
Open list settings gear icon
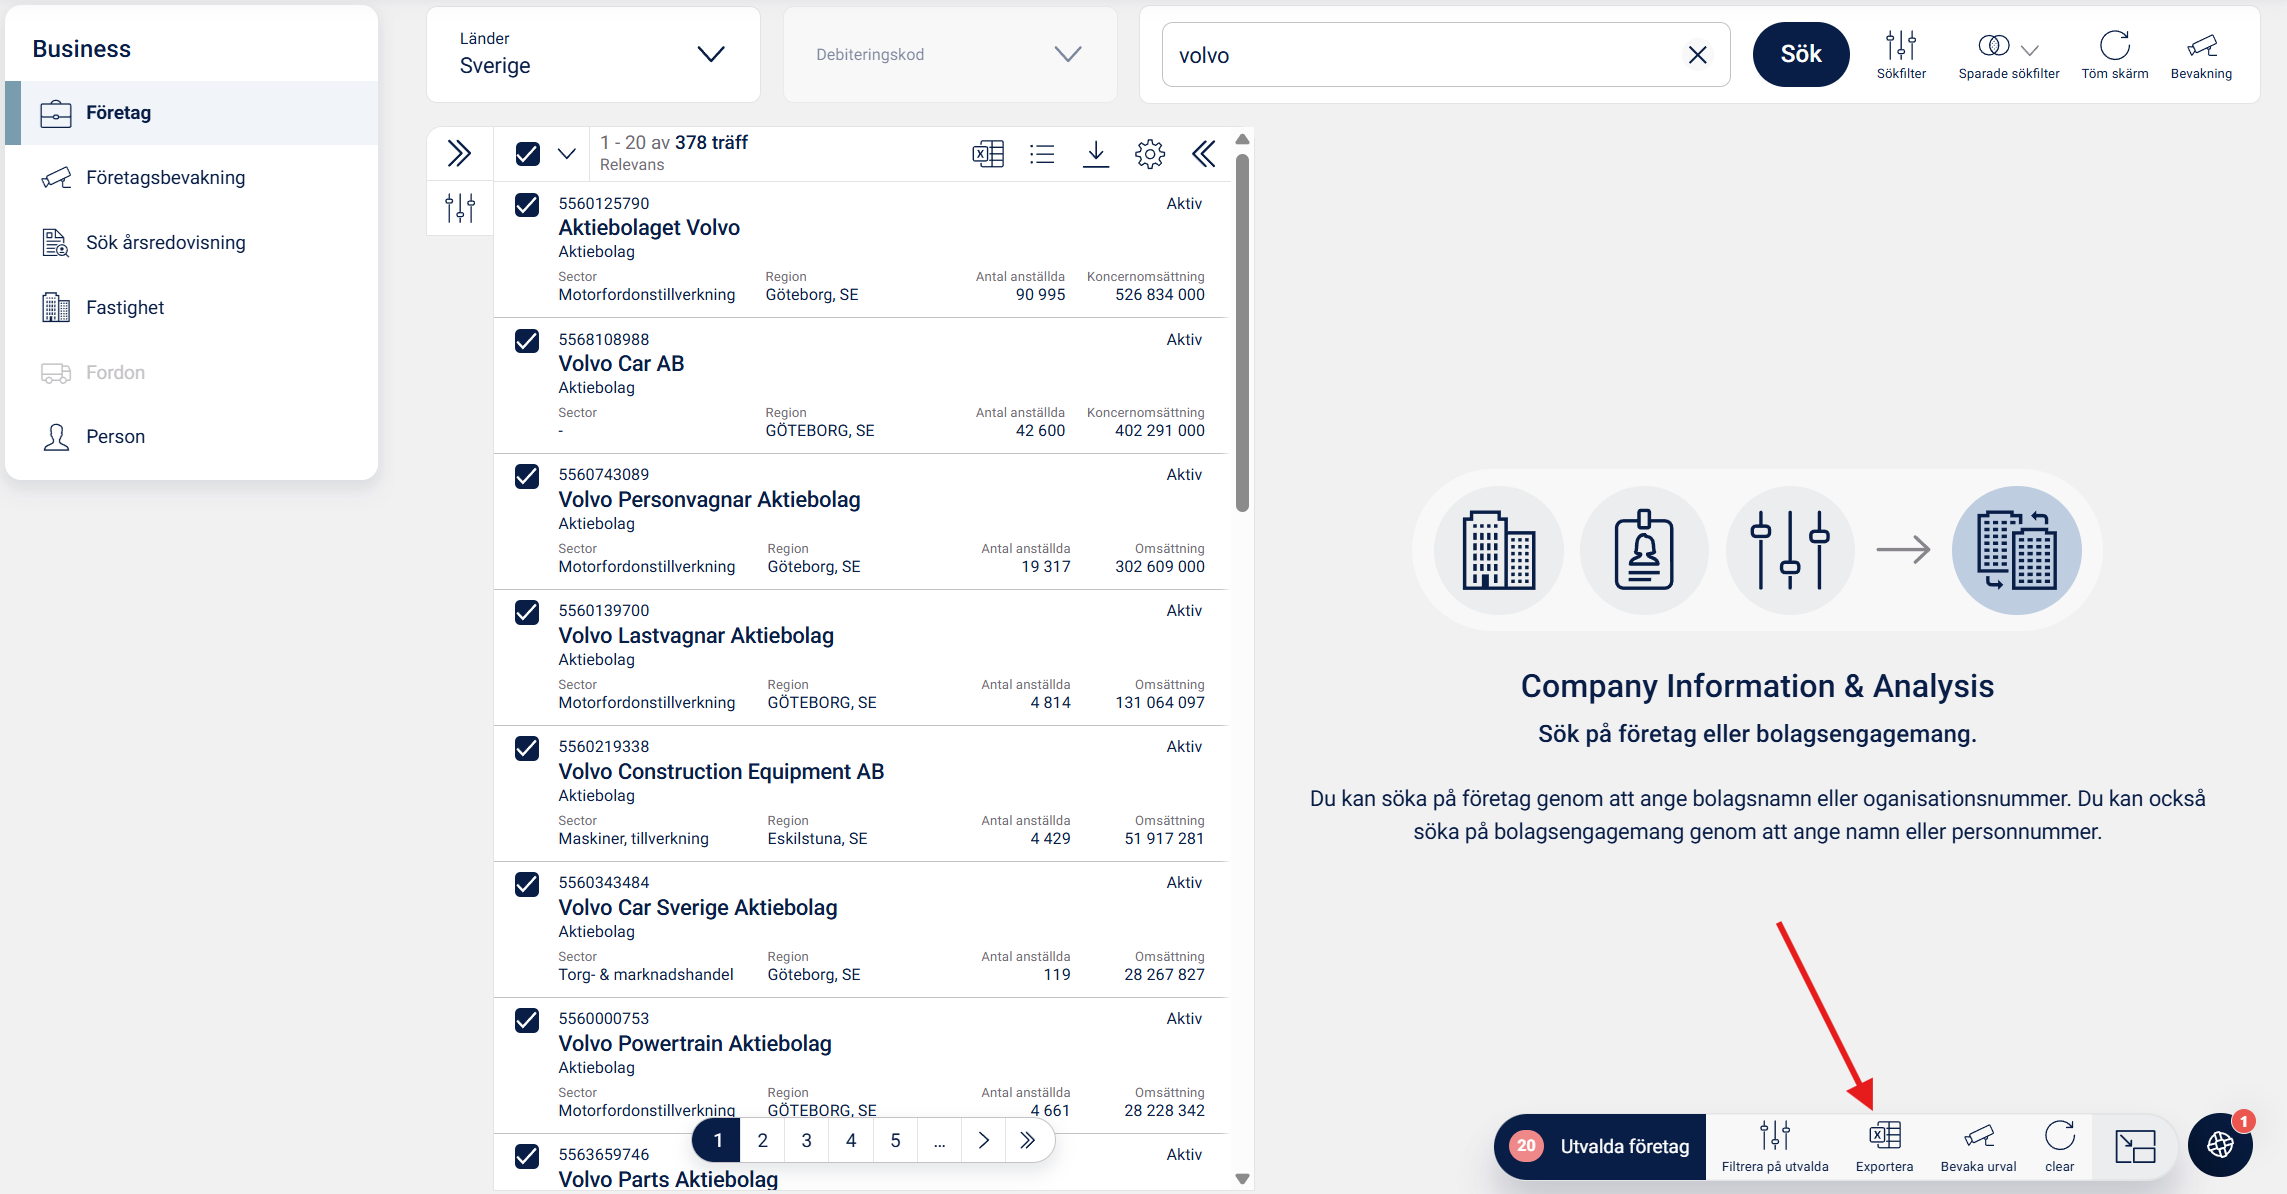[x=1150, y=153]
